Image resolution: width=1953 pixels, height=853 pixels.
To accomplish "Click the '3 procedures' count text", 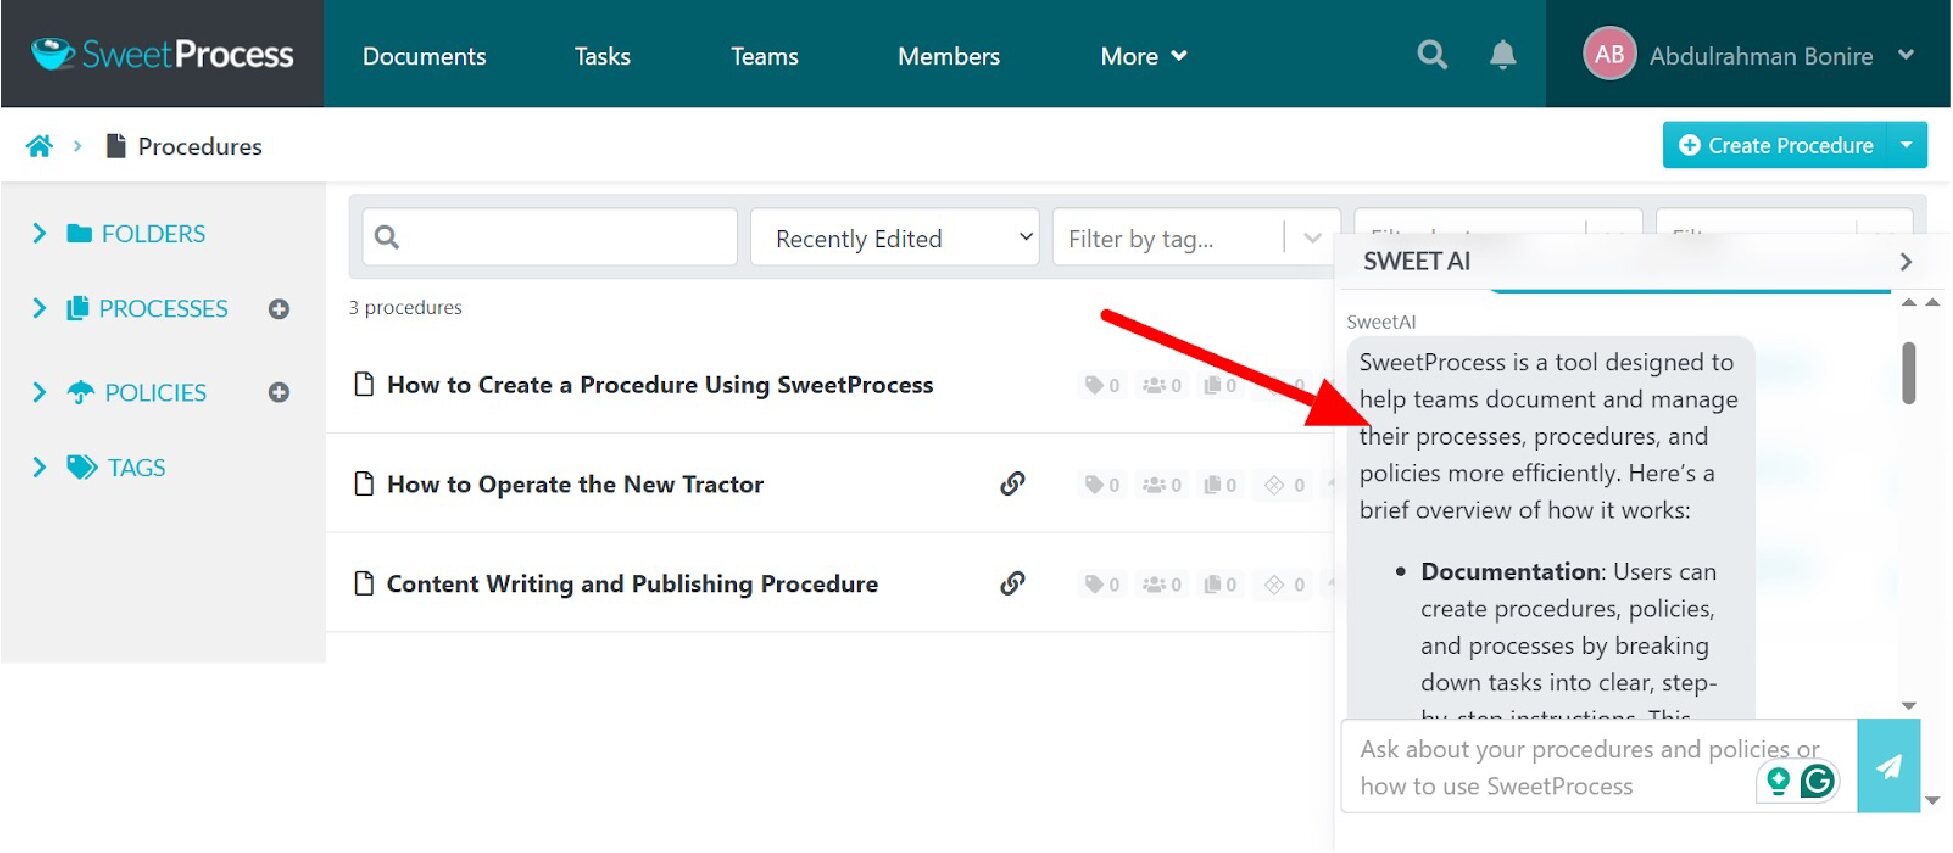I will point(405,307).
